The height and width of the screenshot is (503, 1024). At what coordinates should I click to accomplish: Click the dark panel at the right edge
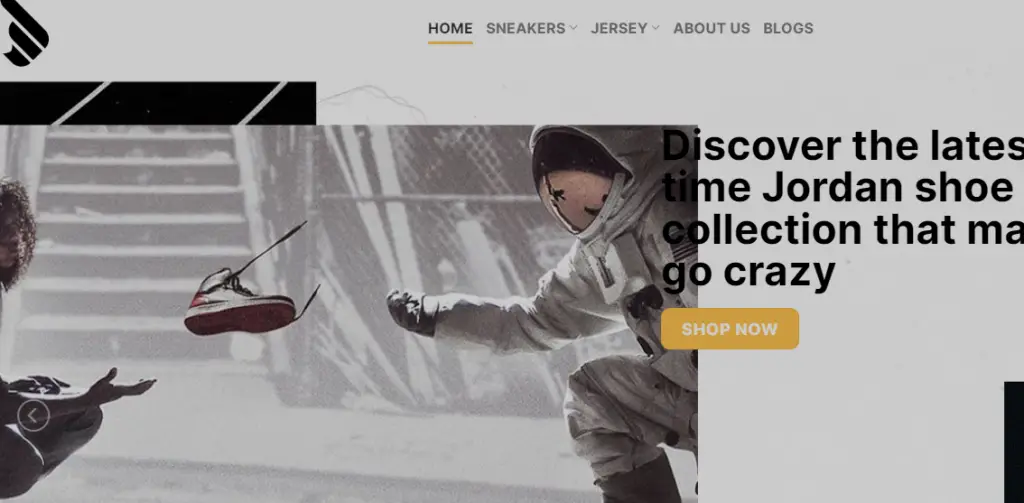coord(1014,442)
